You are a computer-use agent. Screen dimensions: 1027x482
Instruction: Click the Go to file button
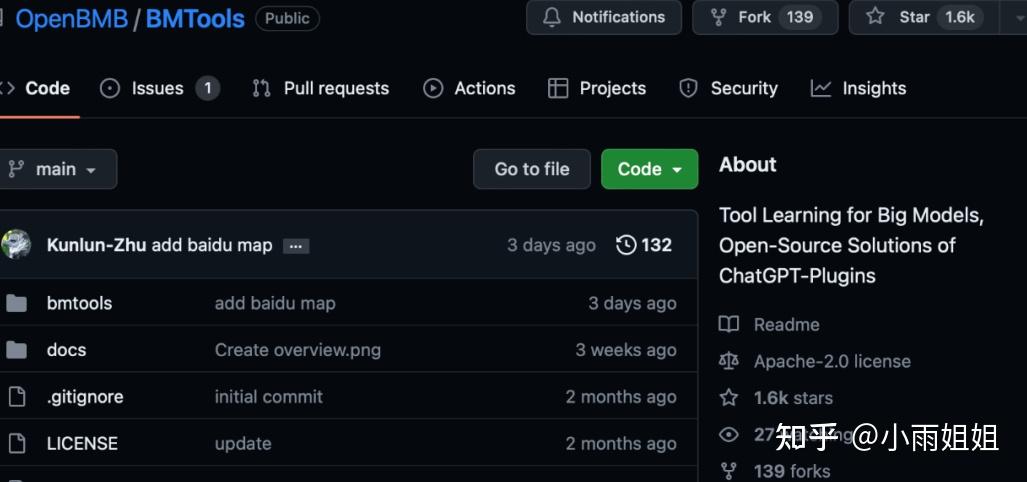click(532, 169)
